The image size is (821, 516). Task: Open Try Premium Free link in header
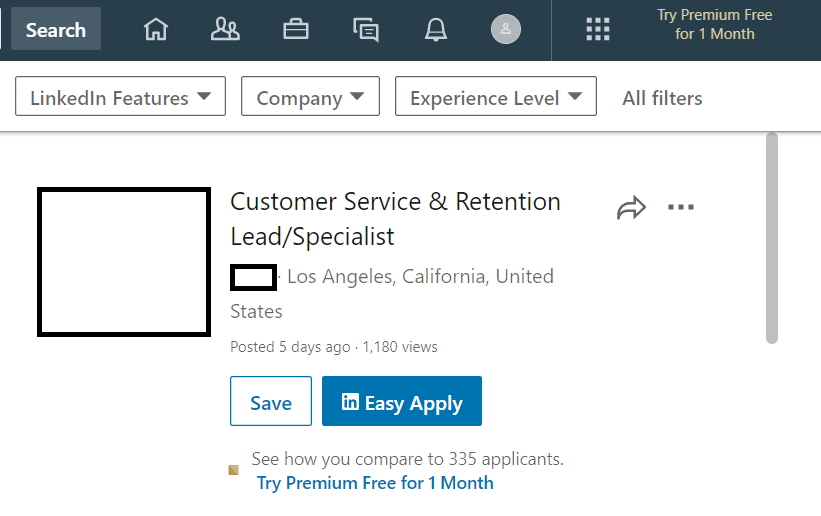715,25
